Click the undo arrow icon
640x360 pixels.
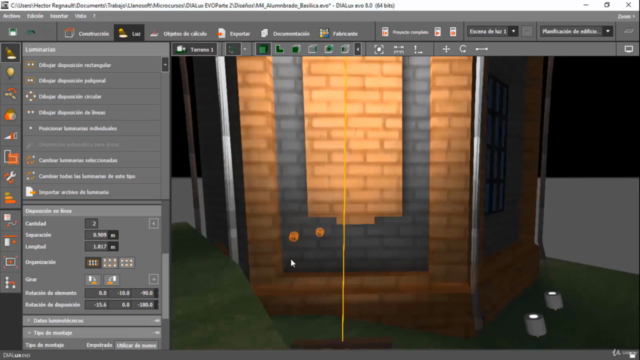(x=31, y=32)
